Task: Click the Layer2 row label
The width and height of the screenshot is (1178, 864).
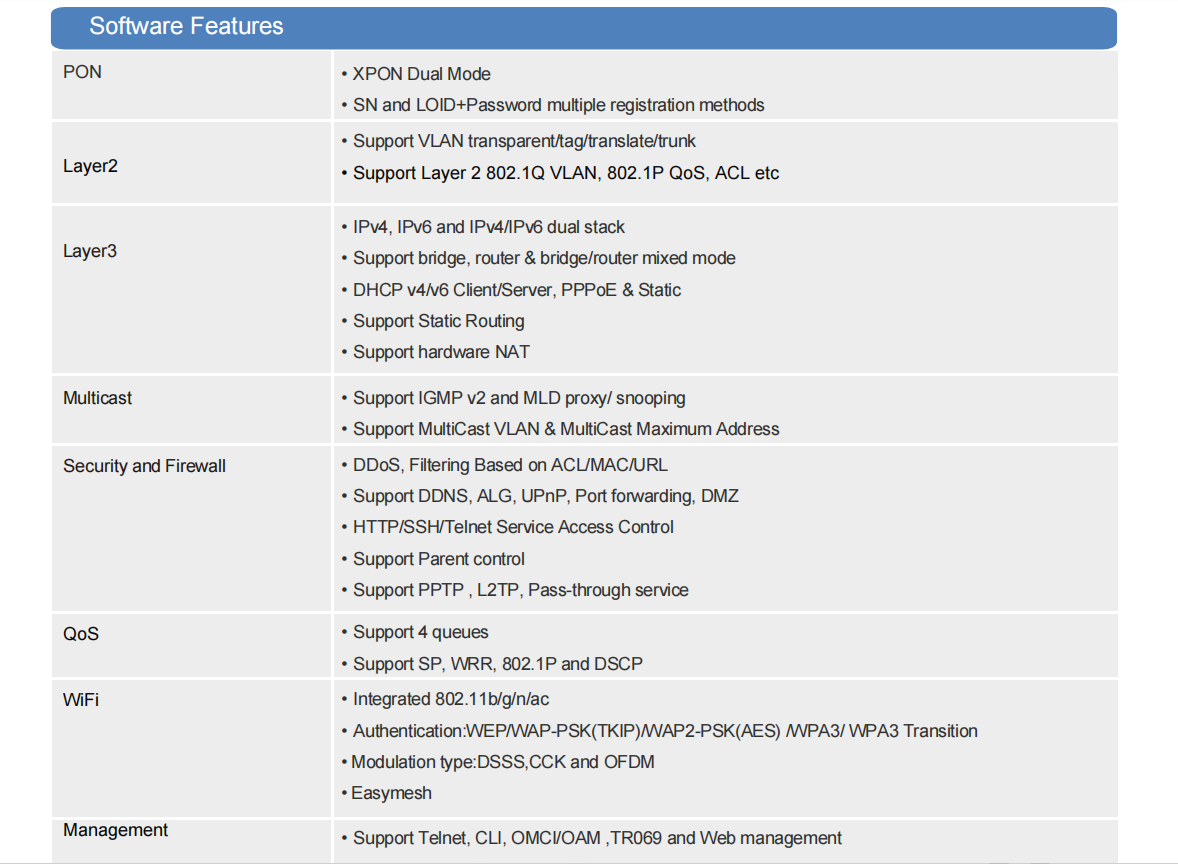Action: (90, 166)
